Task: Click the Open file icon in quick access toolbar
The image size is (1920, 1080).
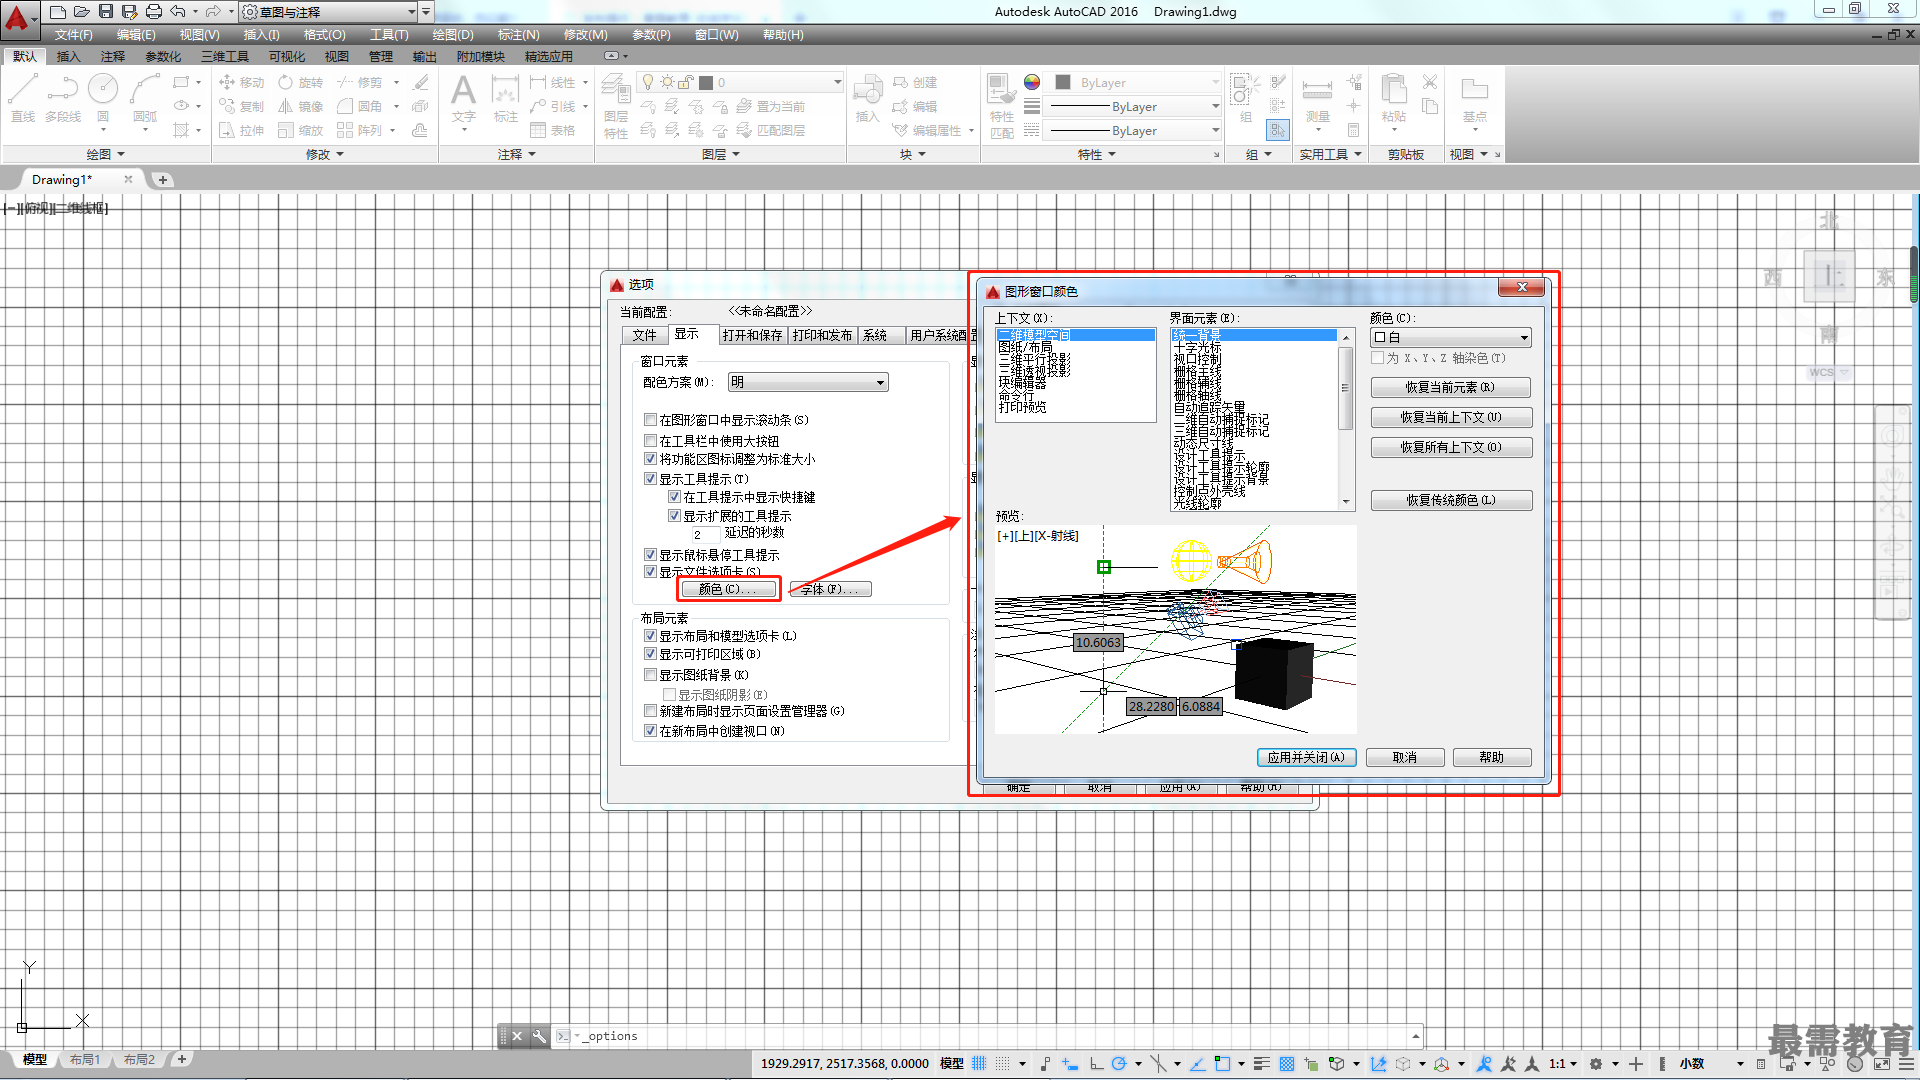Action: click(x=82, y=11)
